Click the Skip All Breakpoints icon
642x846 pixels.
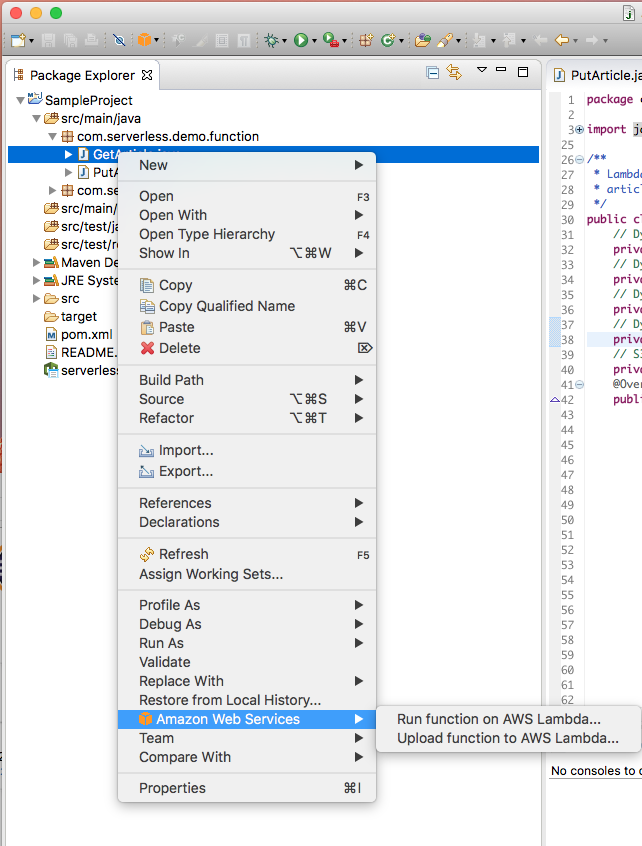point(119,40)
